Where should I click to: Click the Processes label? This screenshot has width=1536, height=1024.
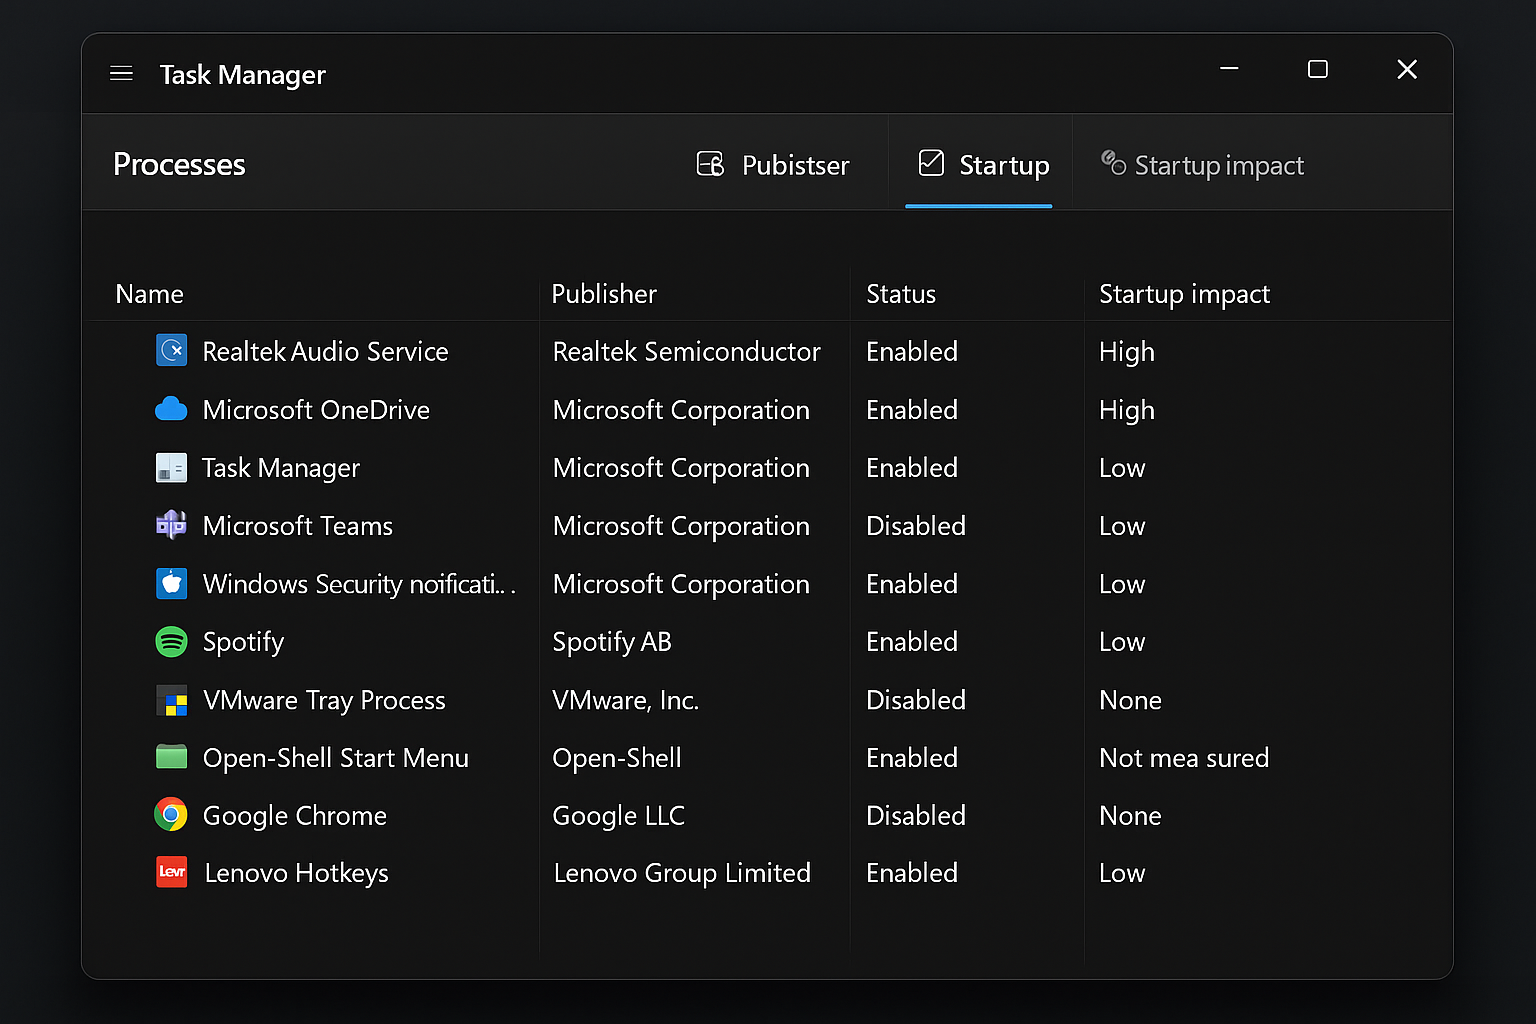(x=179, y=164)
